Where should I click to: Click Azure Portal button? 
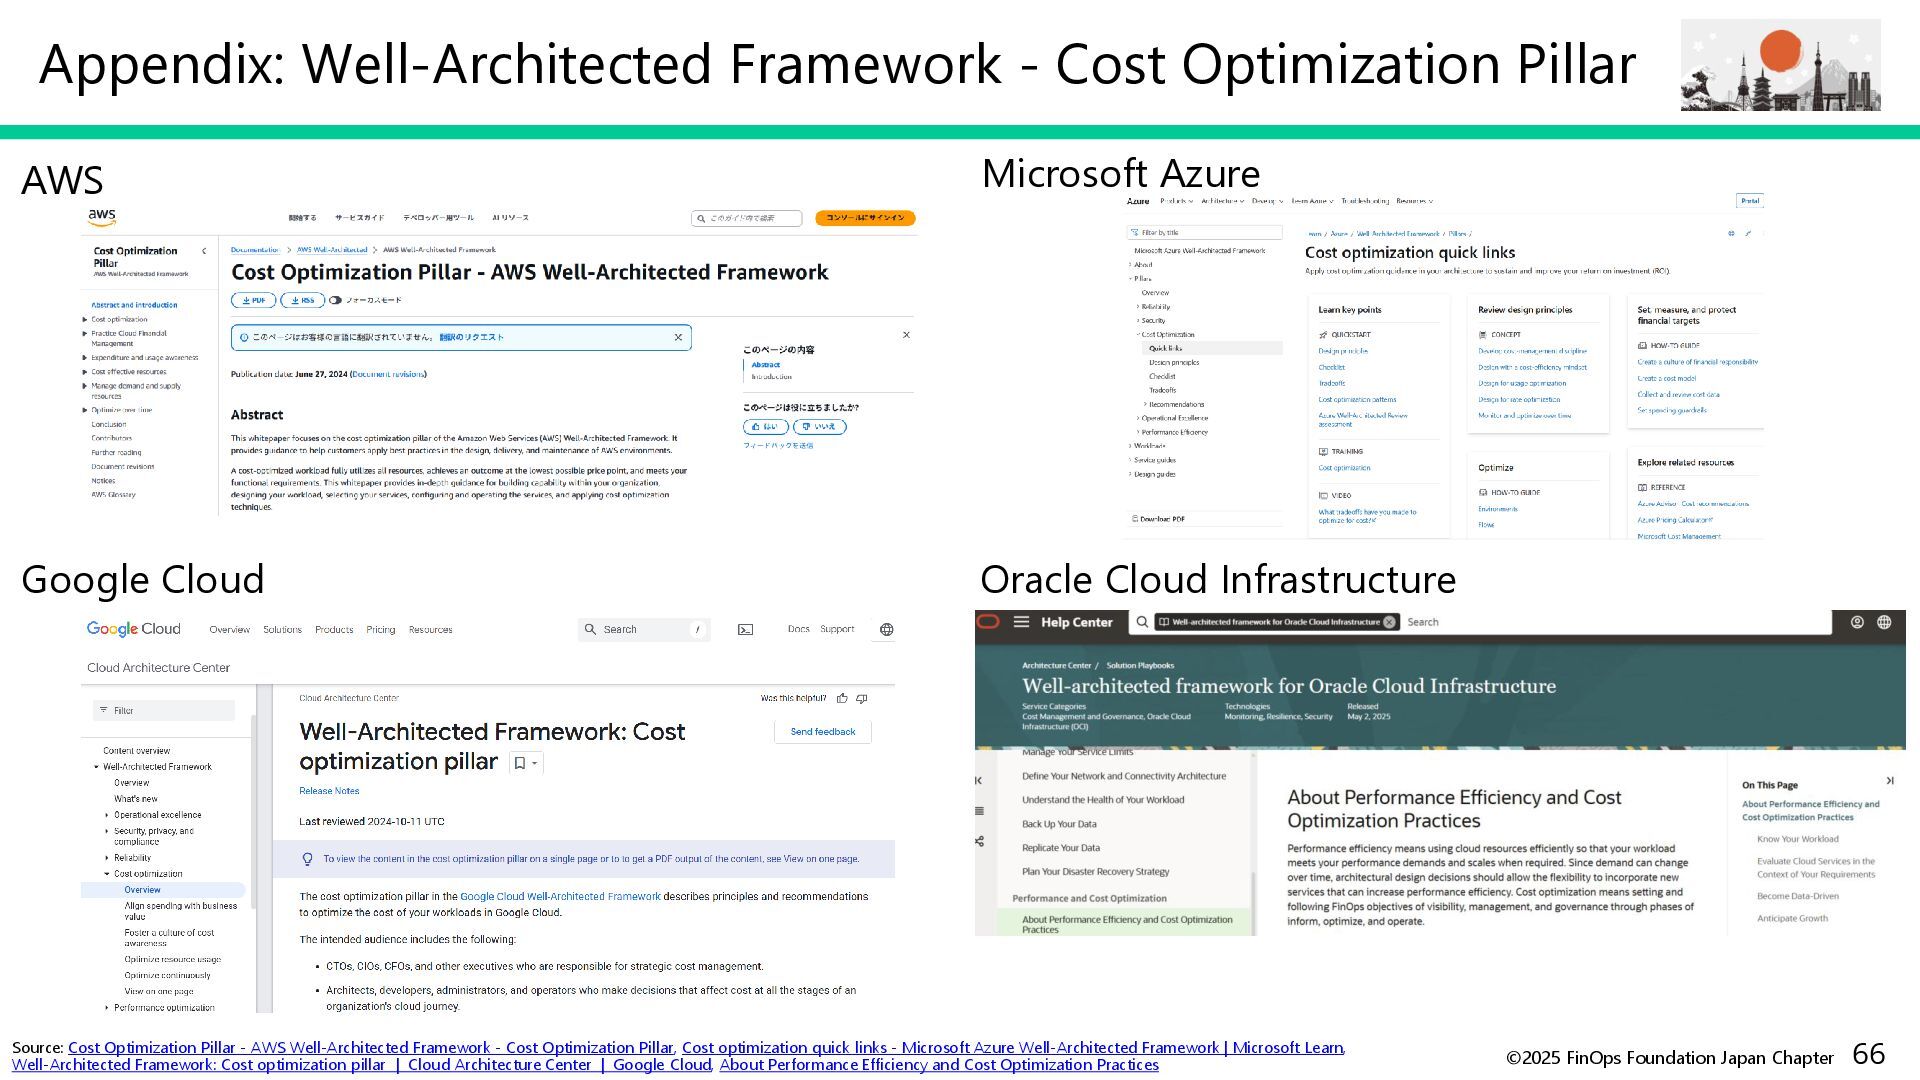[1750, 201]
